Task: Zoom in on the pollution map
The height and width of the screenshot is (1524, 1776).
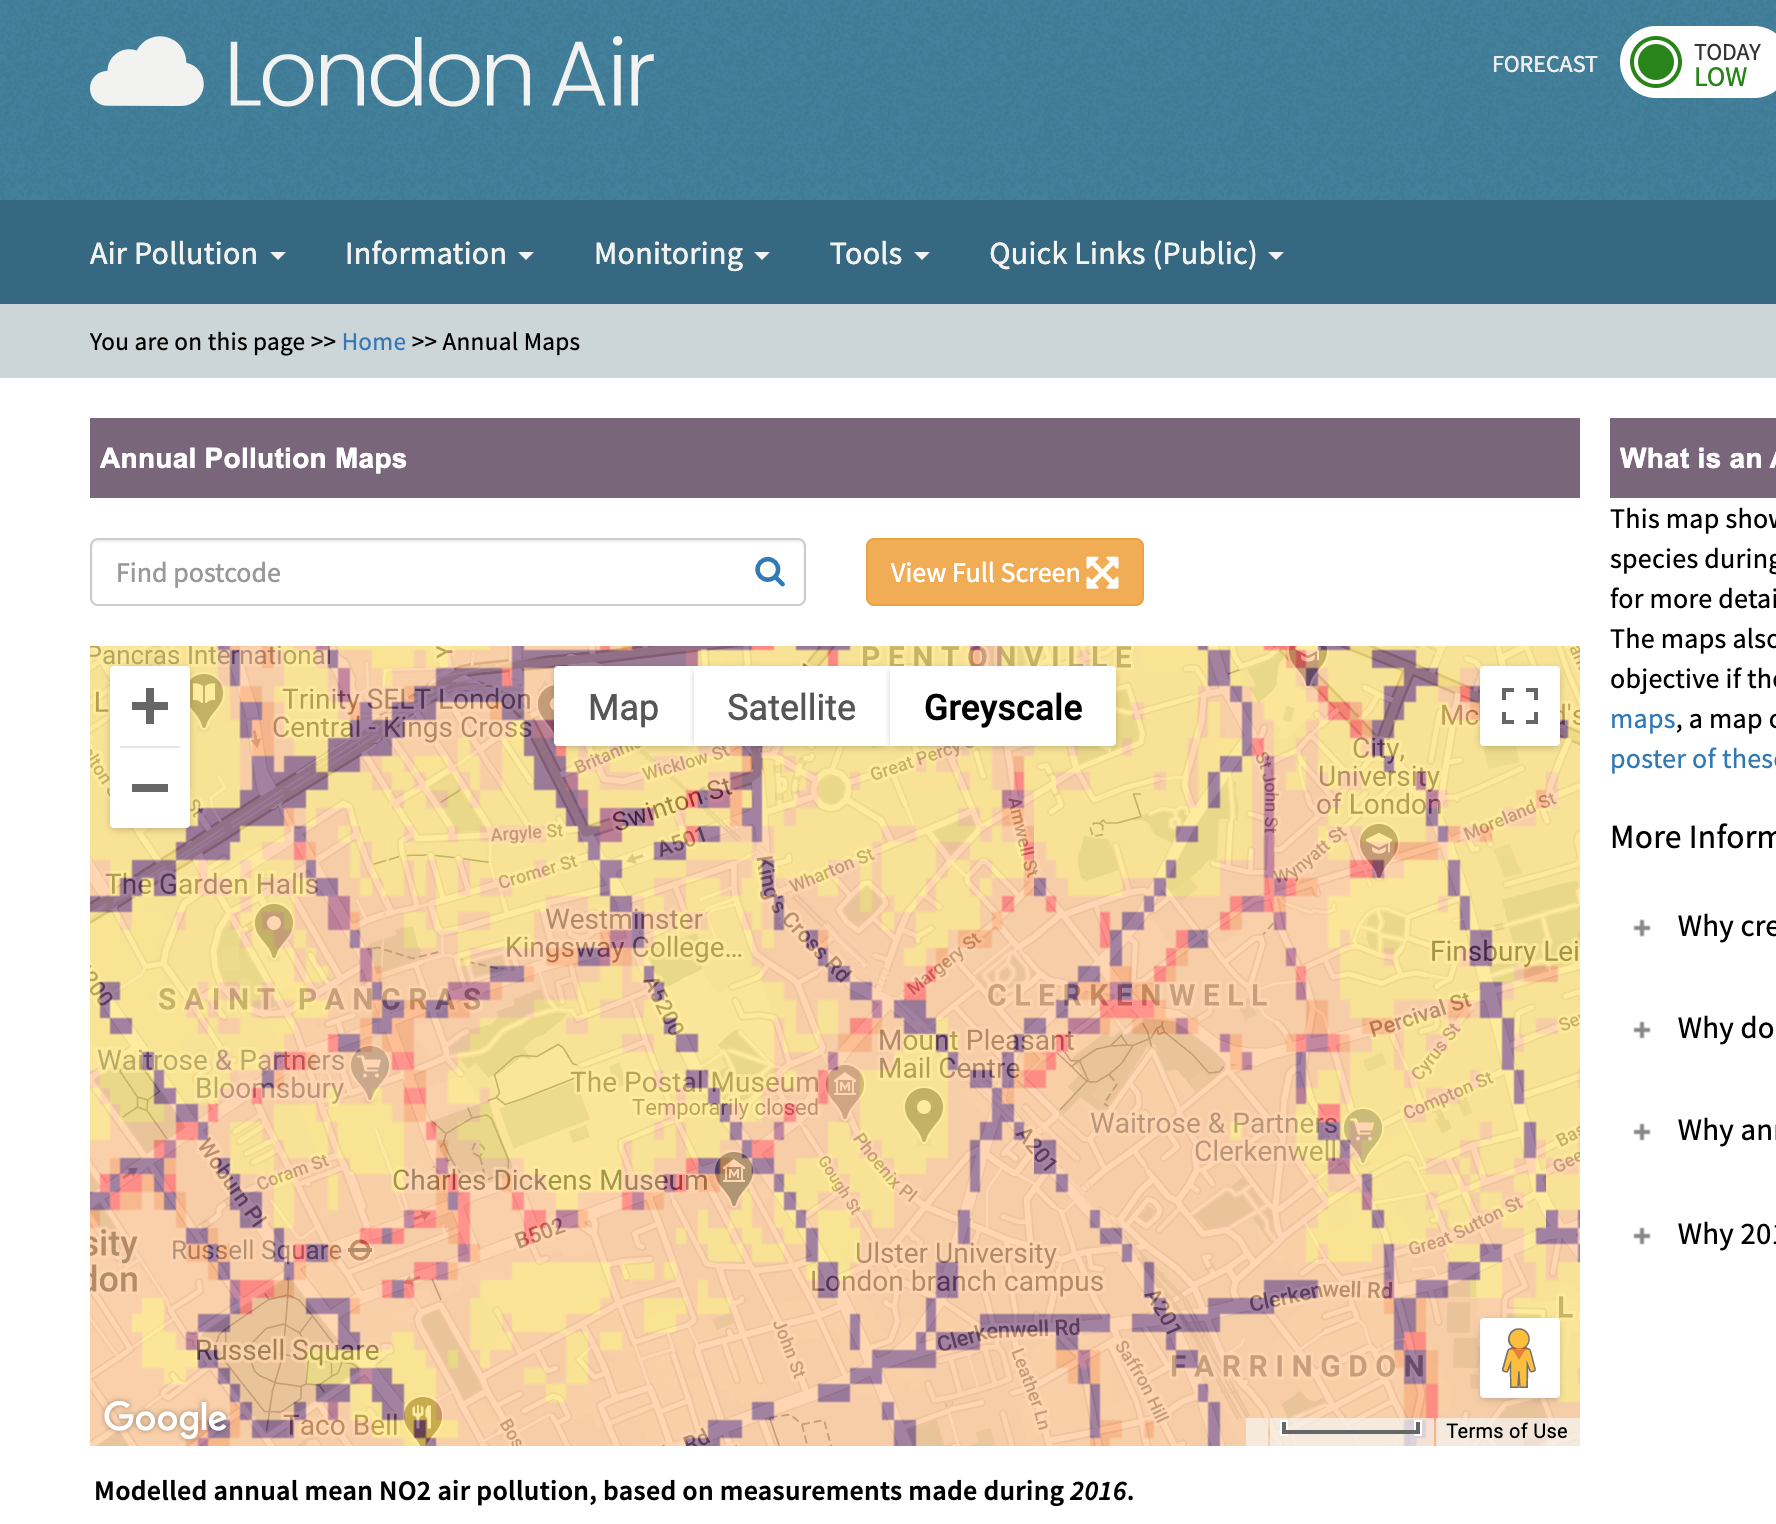Action: pyautogui.click(x=150, y=706)
